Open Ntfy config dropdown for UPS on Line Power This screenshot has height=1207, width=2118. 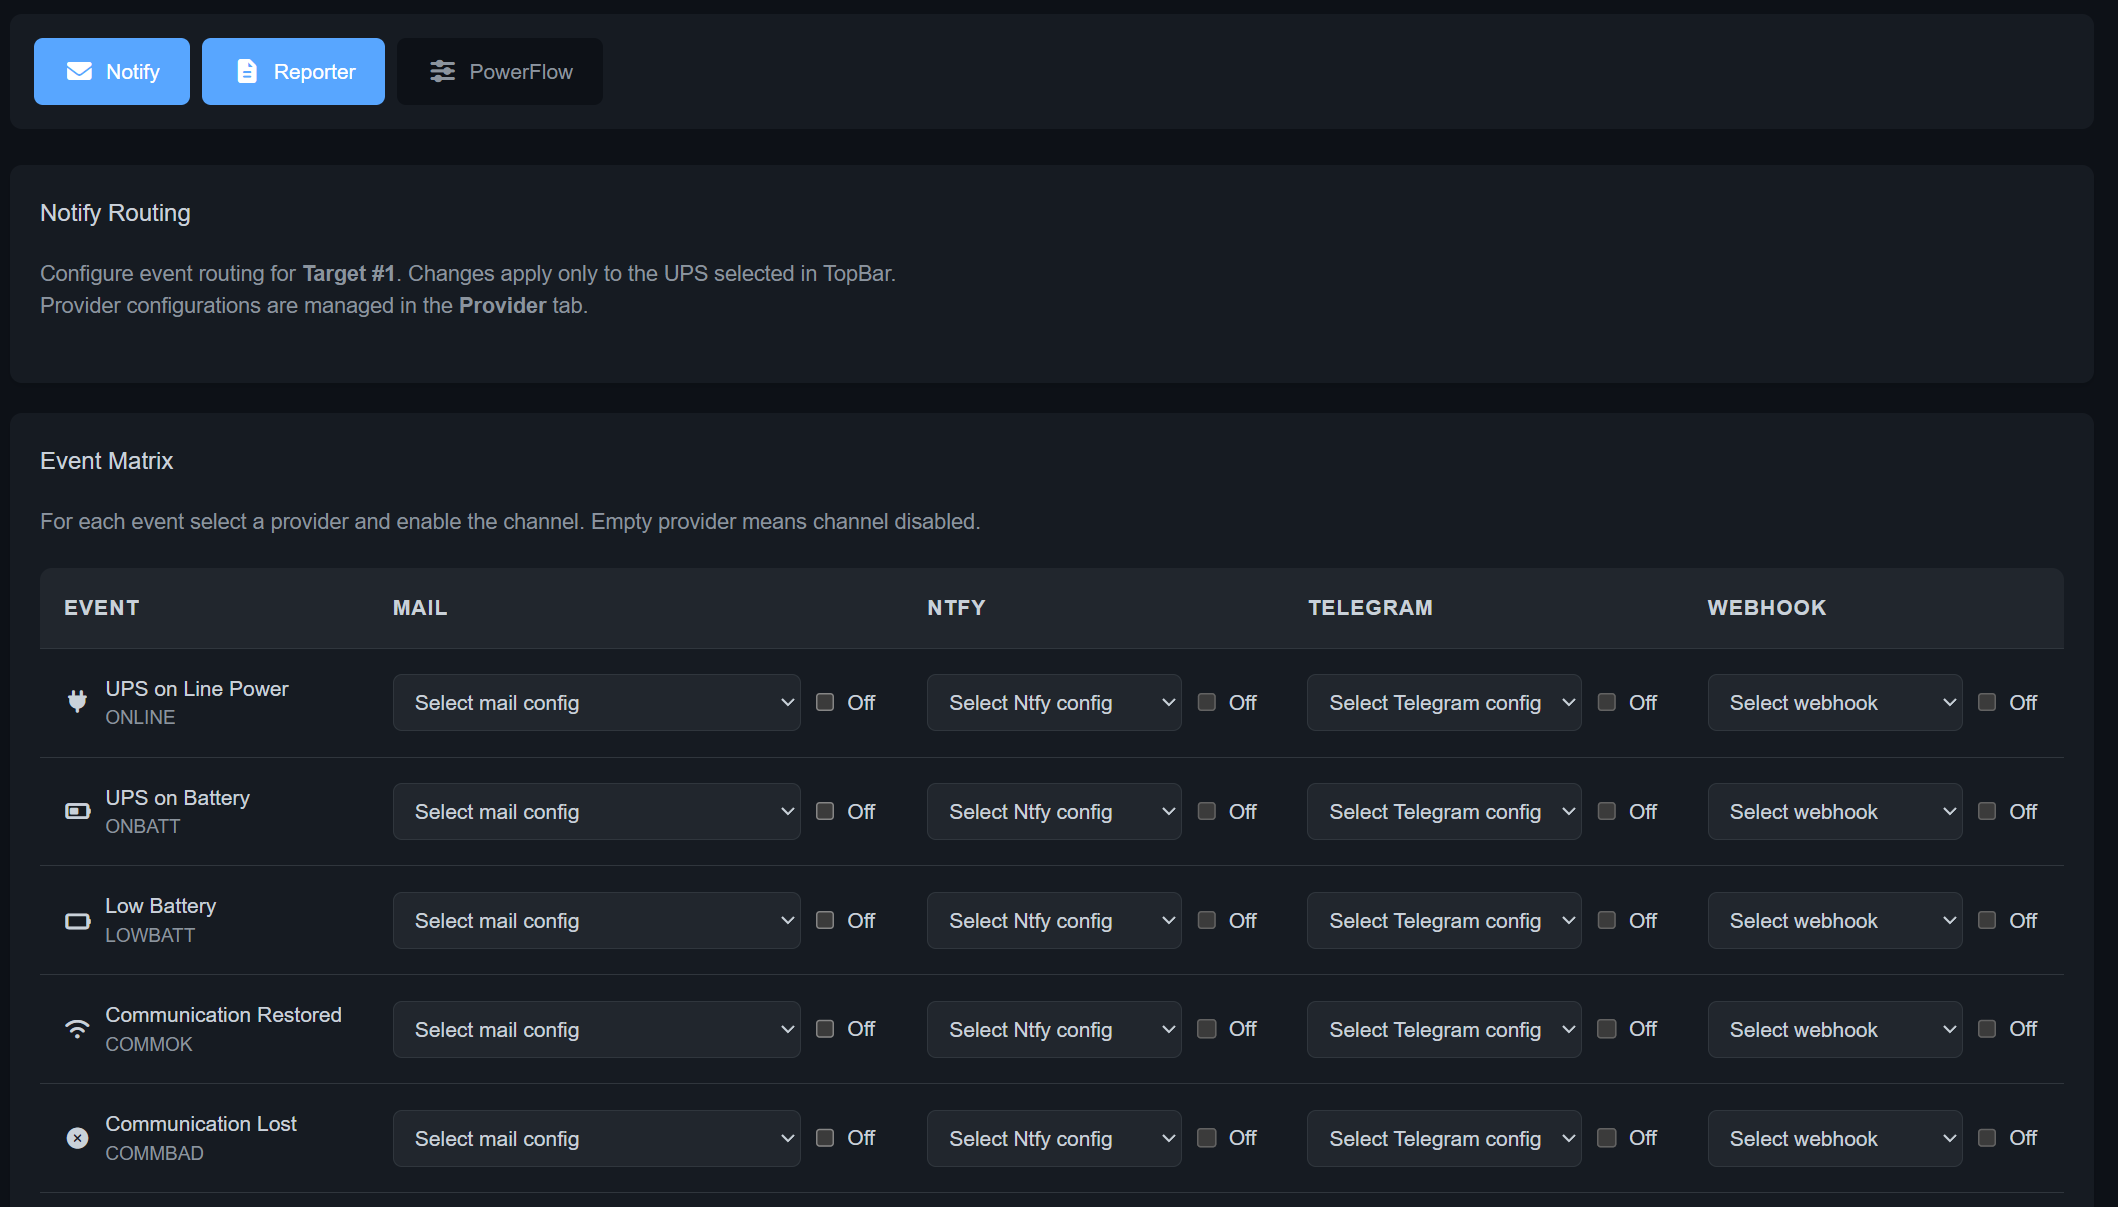(x=1054, y=702)
